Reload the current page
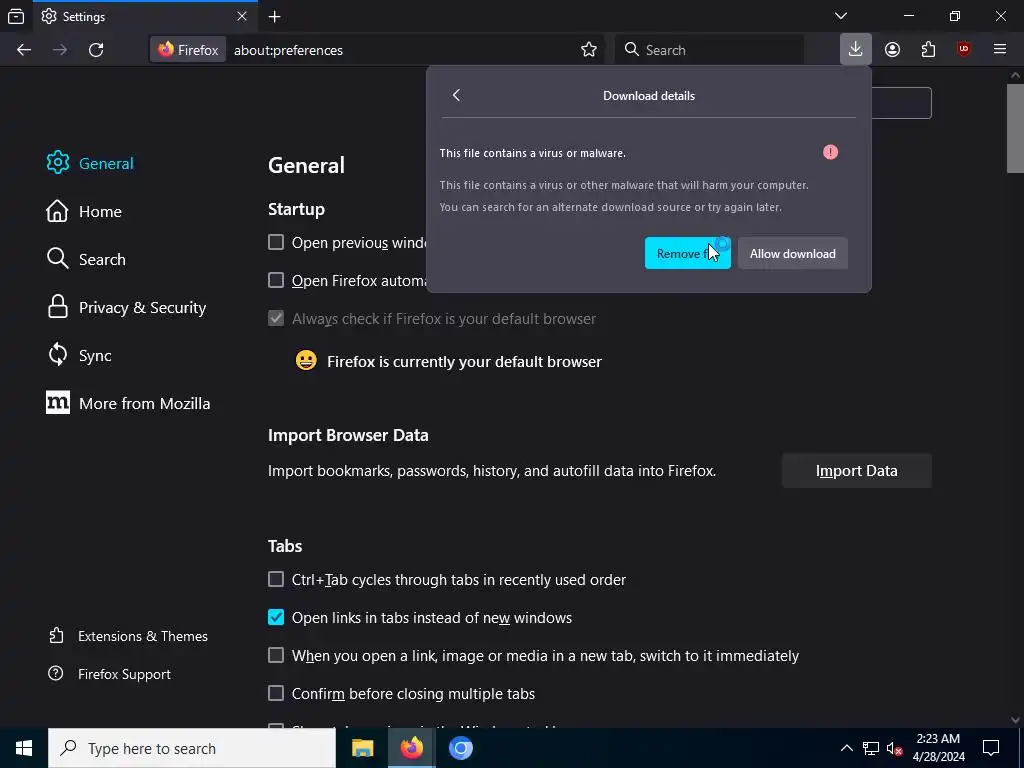Viewport: 1024px width, 768px height. 96,50
